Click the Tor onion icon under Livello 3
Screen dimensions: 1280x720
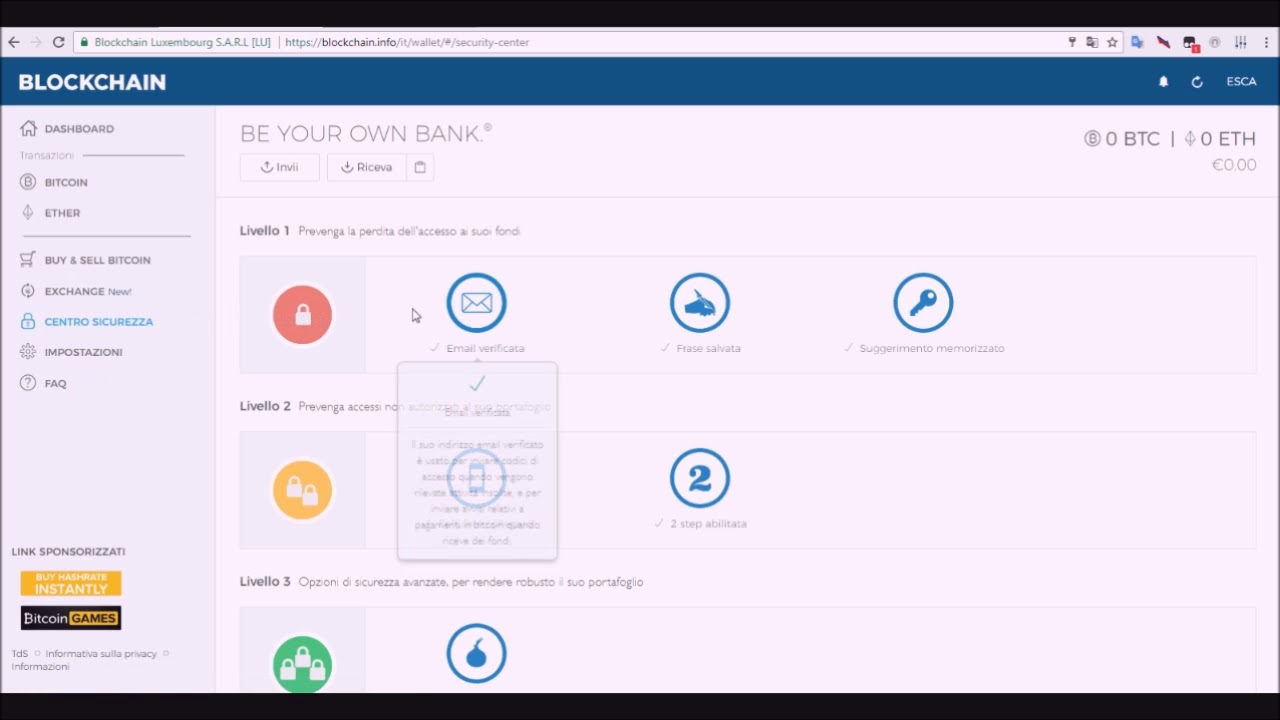coord(476,653)
